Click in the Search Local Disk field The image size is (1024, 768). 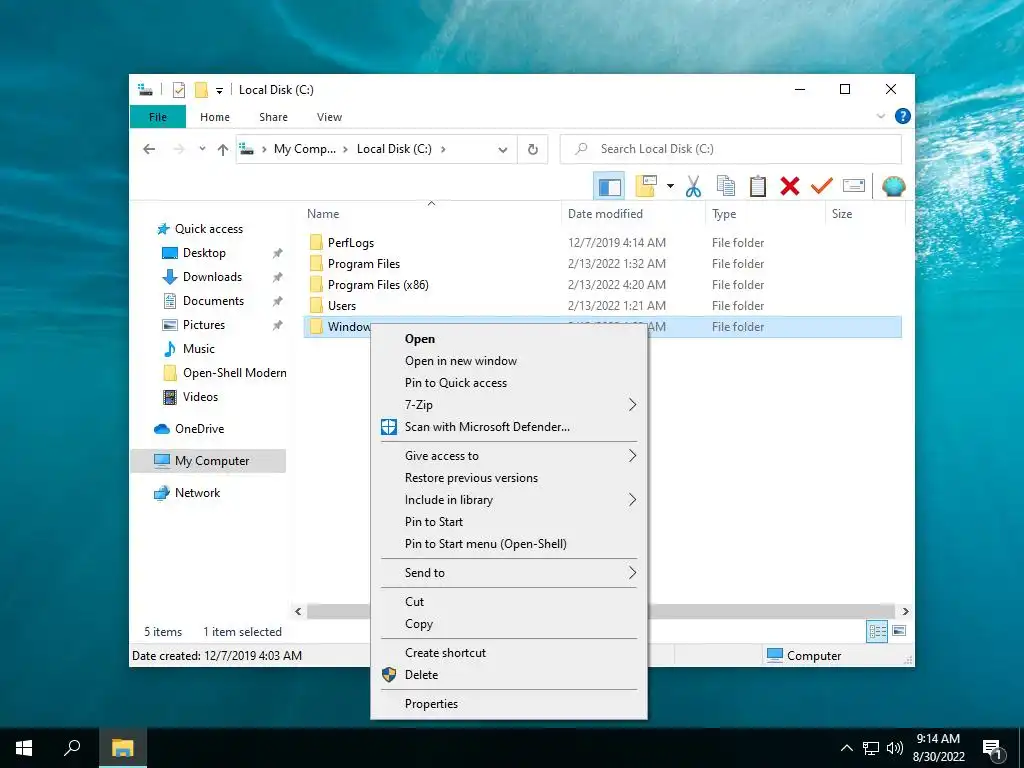[731, 149]
